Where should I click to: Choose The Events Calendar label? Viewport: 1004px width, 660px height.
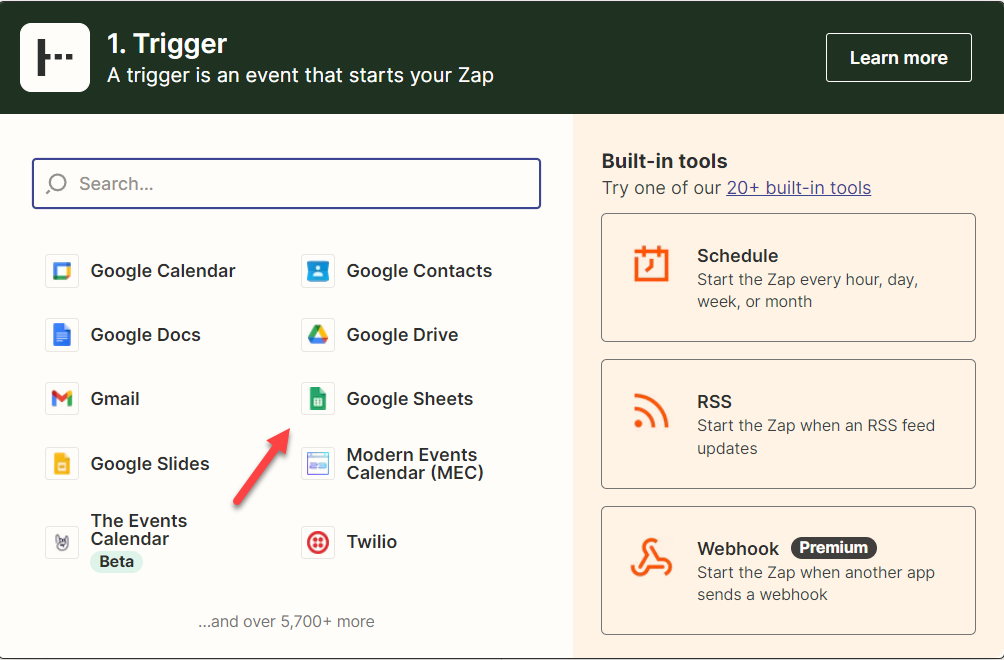tap(139, 529)
